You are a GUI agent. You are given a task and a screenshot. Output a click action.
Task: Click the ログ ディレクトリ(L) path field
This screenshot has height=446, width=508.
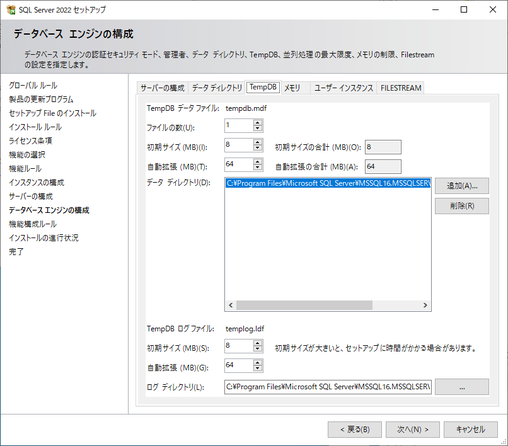point(328,387)
